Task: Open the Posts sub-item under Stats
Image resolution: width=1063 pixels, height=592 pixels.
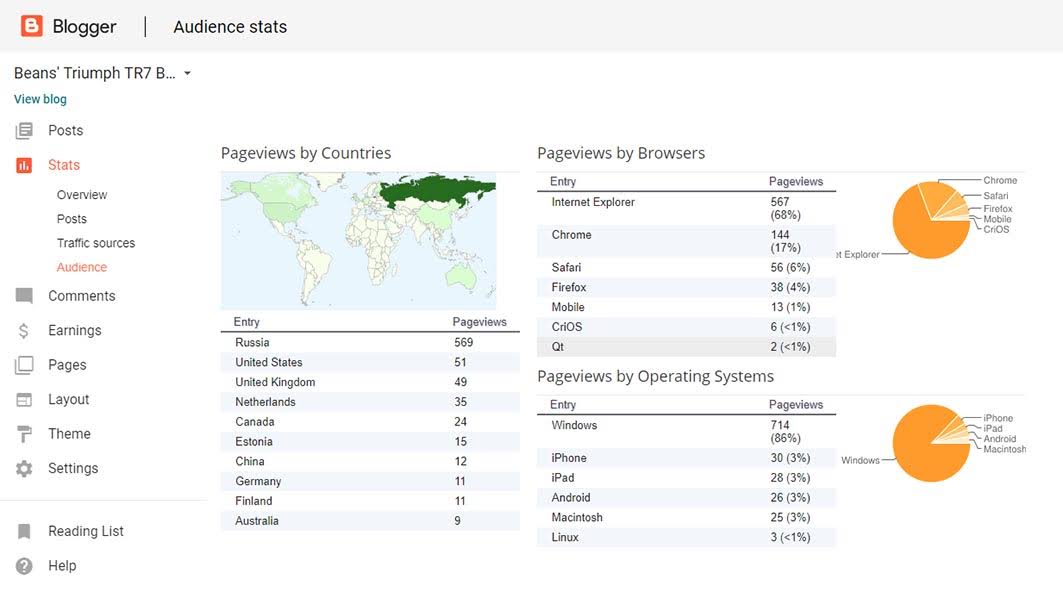Action: click(x=72, y=219)
